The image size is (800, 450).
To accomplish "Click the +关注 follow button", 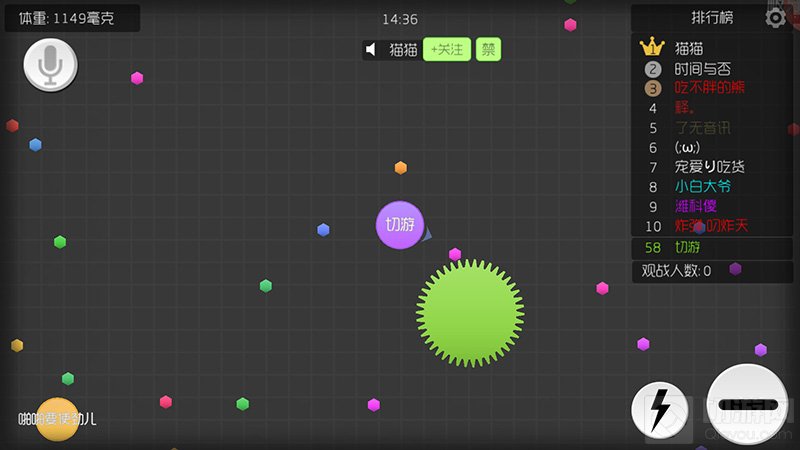I will pyautogui.click(x=446, y=49).
